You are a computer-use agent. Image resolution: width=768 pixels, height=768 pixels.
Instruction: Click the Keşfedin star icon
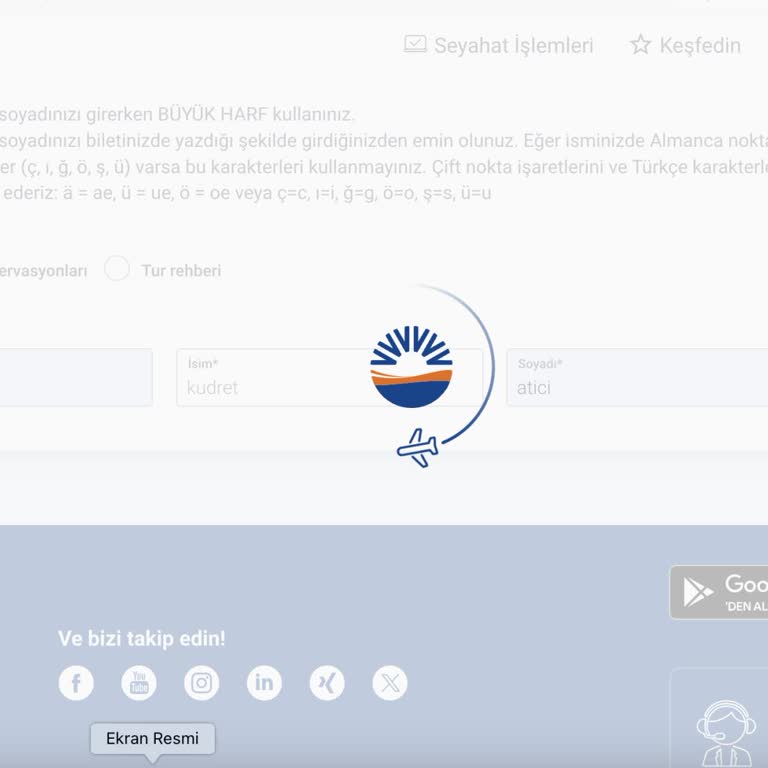640,44
